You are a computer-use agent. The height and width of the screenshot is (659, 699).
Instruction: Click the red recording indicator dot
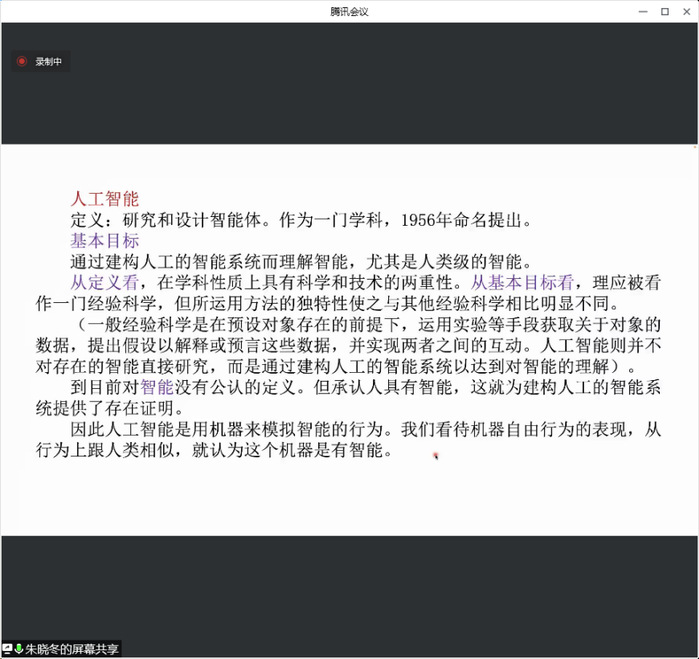[21, 61]
